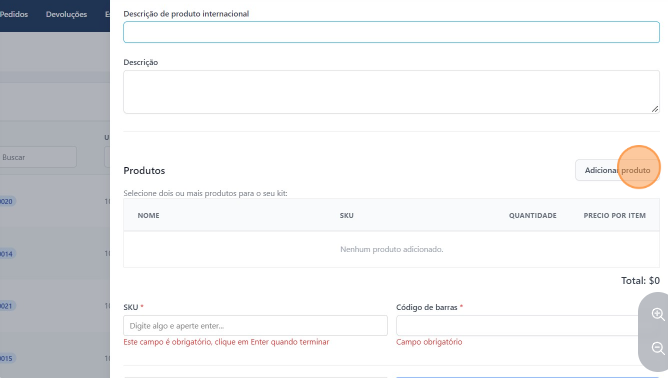This screenshot has height=378, width=668.
Task: Select the badge ending in 021
Action: [x=7, y=306]
